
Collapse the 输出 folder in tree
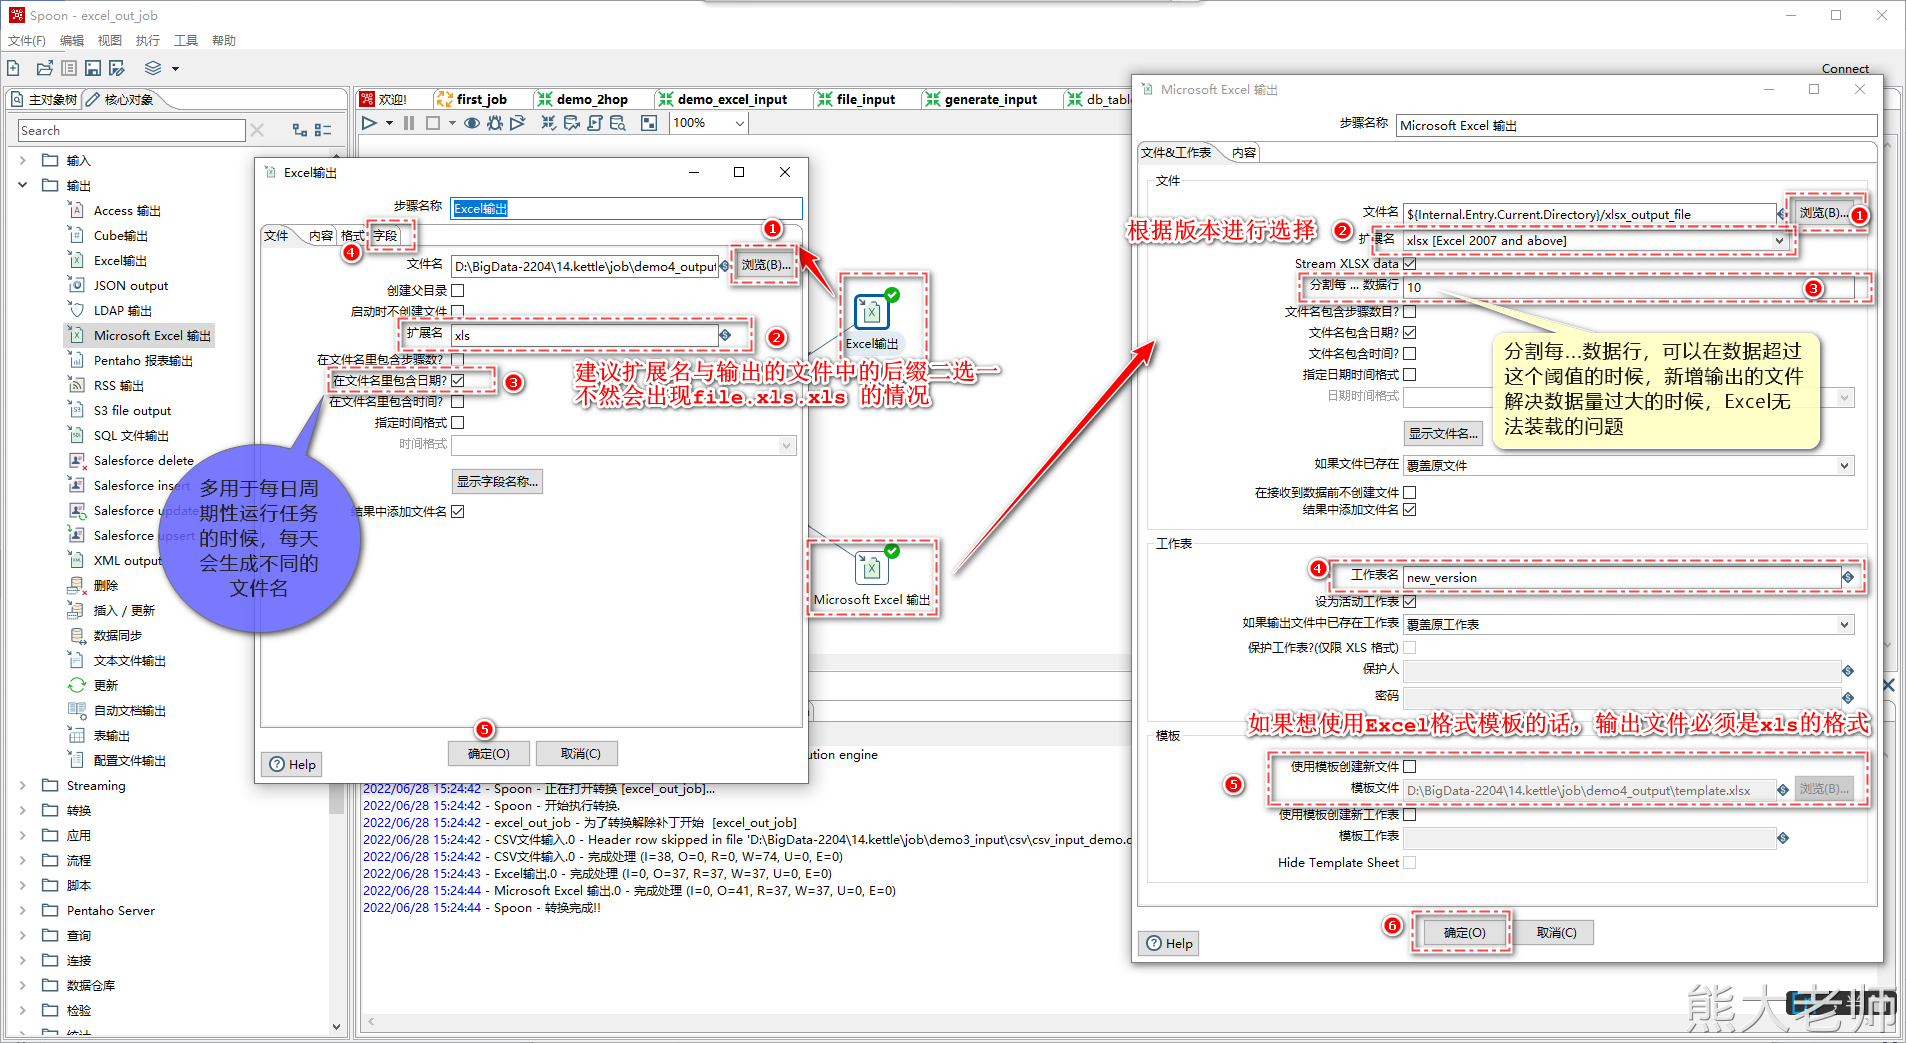tap(23, 185)
